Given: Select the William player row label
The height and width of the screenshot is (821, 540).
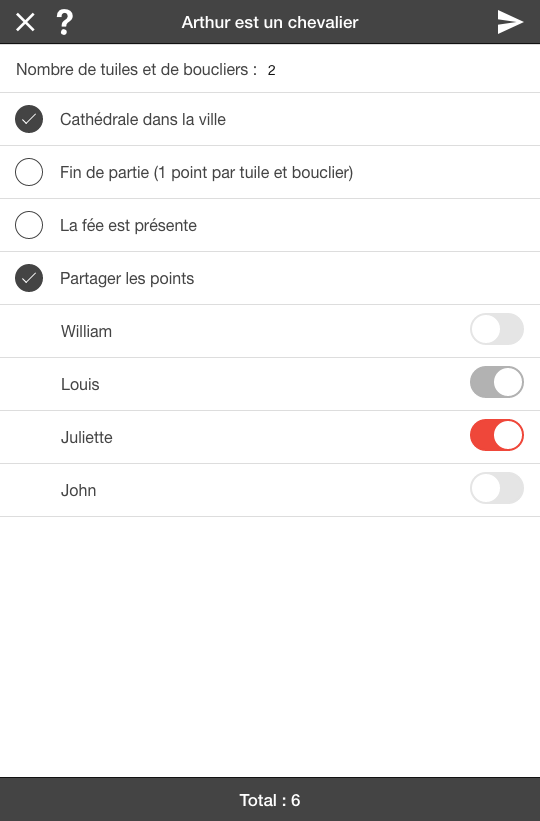Looking at the screenshot, I should [86, 331].
